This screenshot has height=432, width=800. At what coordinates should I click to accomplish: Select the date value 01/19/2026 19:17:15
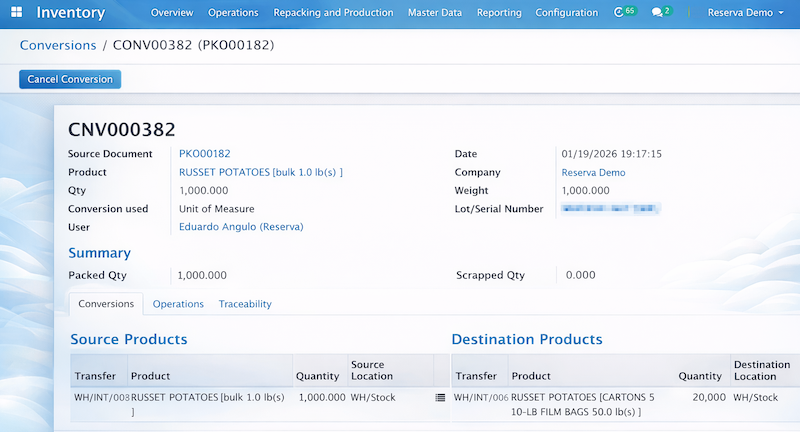(x=612, y=154)
